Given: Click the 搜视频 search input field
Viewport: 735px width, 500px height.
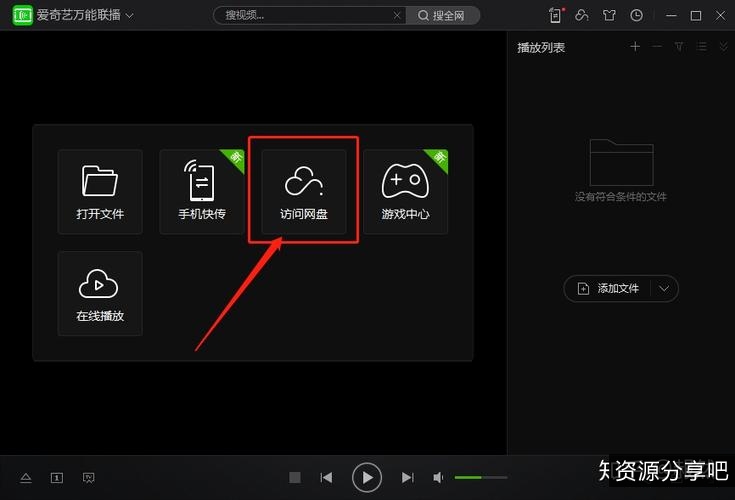Looking at the screenshot, I should 300,15.
